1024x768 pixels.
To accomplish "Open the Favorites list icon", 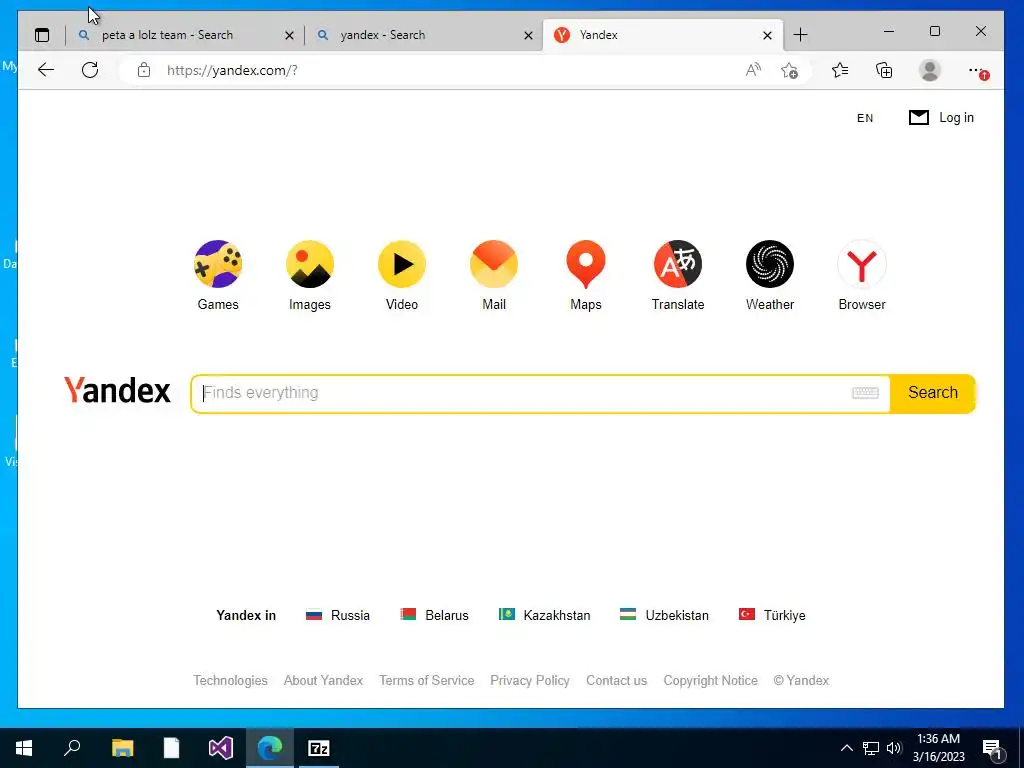I will [840, 70].
